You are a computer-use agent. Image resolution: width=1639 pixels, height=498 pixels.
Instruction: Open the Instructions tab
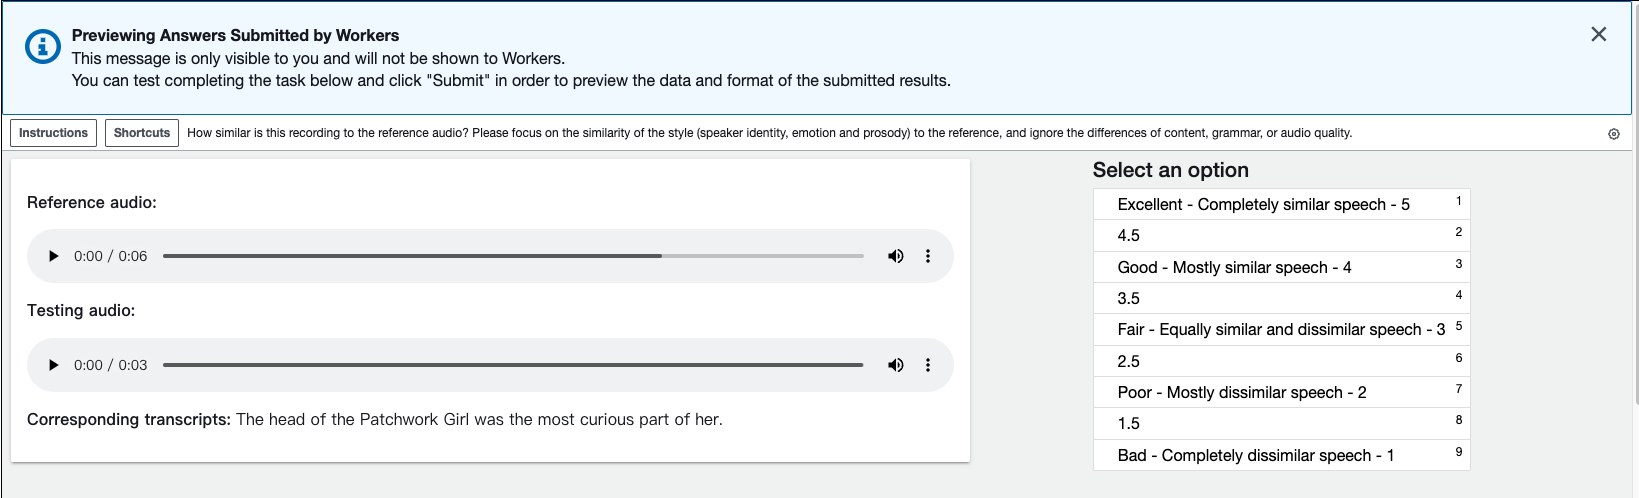point(53,133)
